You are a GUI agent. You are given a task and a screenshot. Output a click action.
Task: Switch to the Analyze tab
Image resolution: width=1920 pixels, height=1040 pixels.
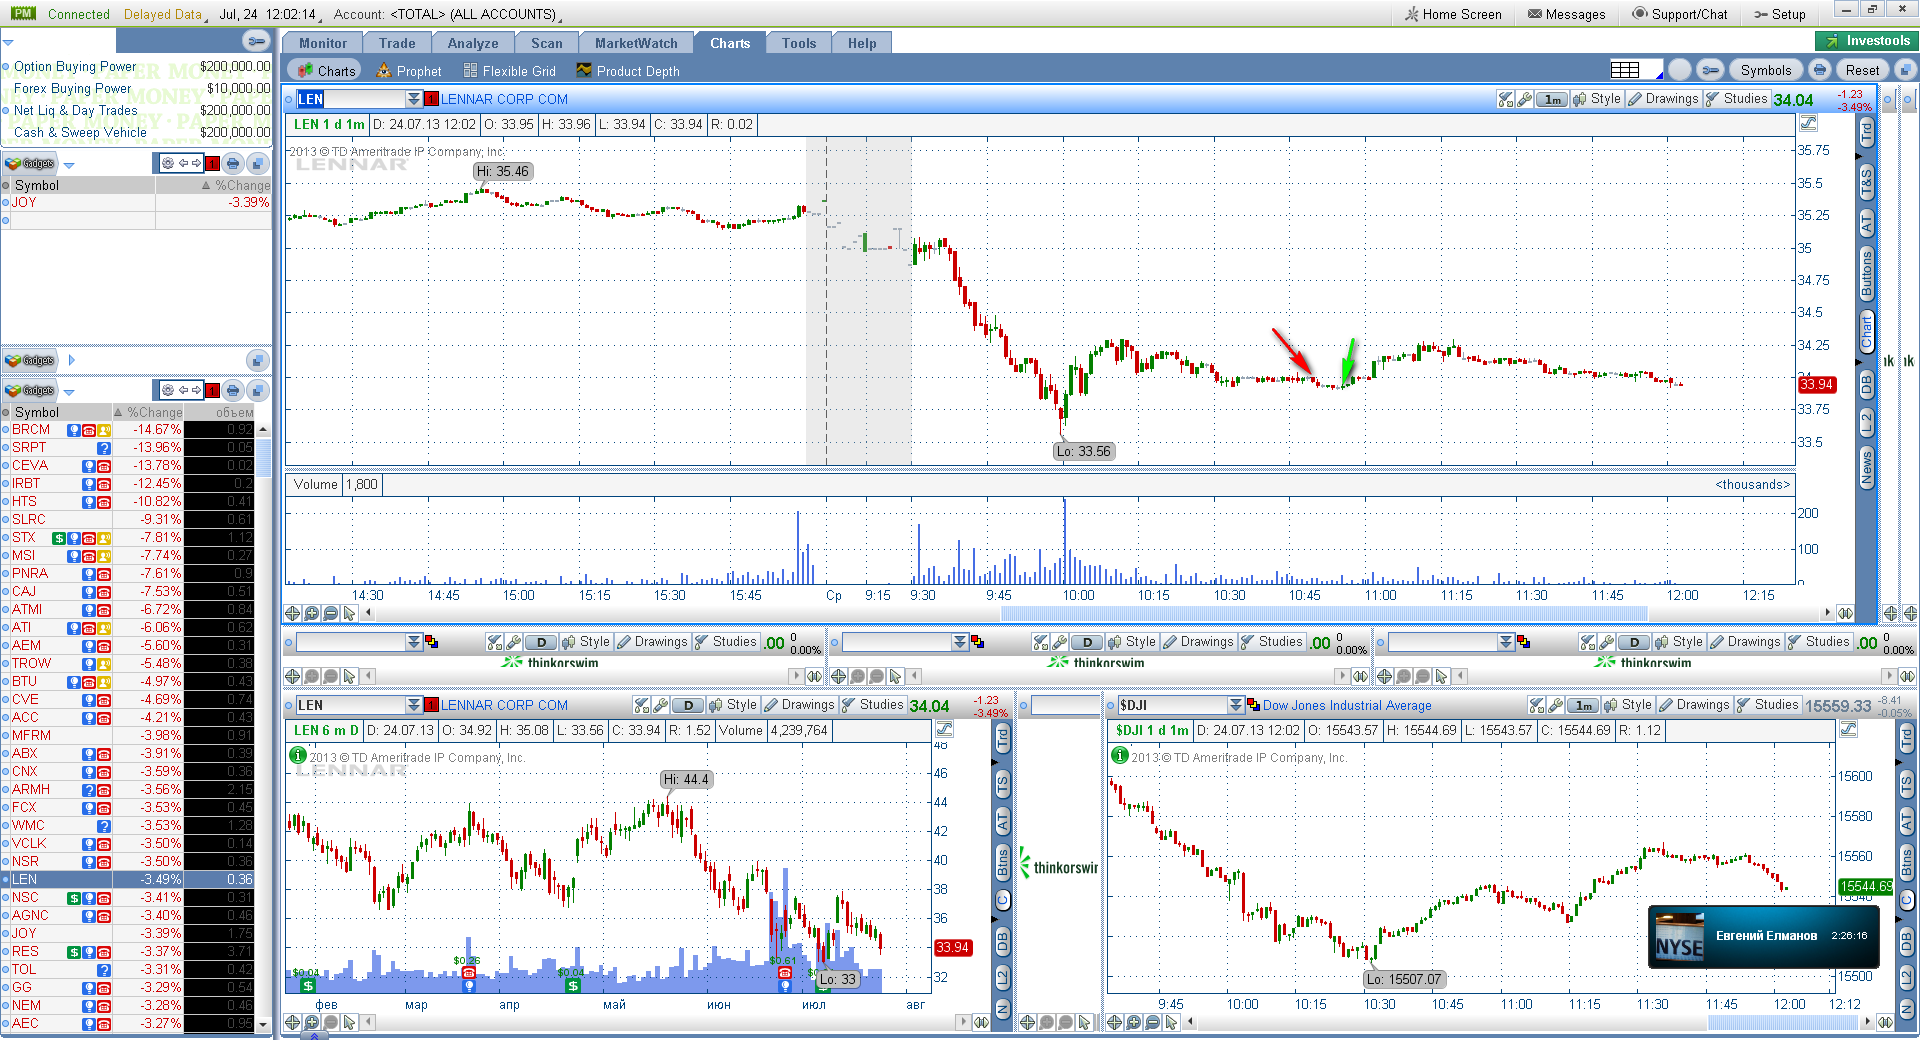point(473,43)
